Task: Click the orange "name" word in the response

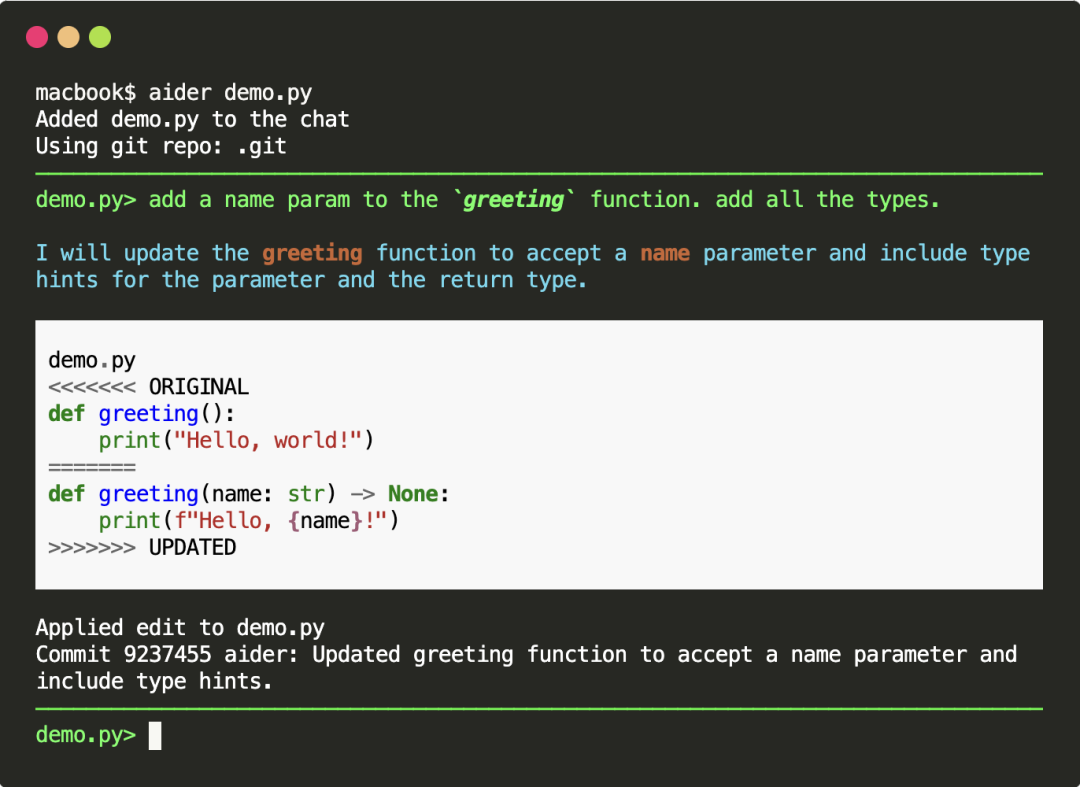Action: click(665, 254)
